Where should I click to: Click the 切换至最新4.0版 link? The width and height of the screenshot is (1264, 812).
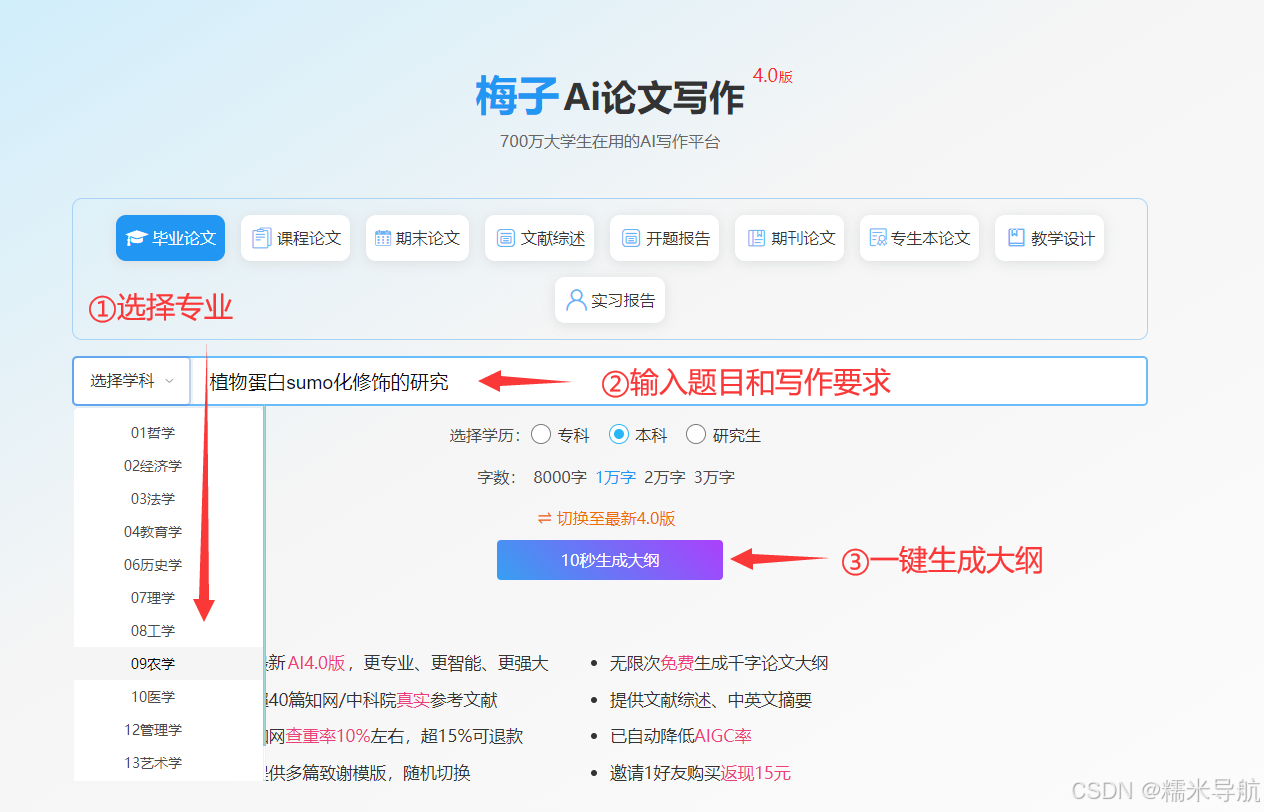pos(616,518)
